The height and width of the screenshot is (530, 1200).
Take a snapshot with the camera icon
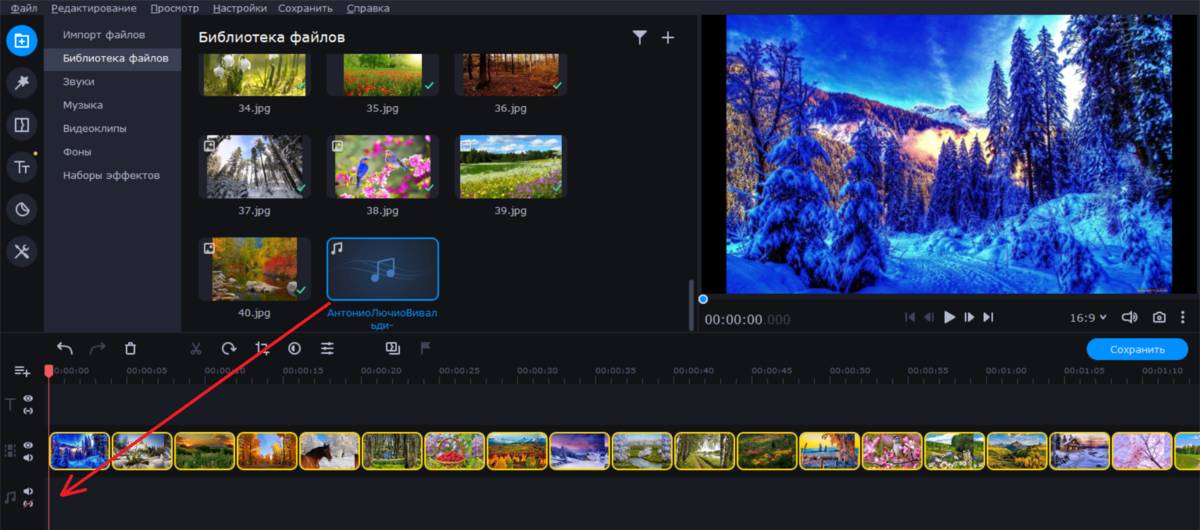coord(1159,317)
